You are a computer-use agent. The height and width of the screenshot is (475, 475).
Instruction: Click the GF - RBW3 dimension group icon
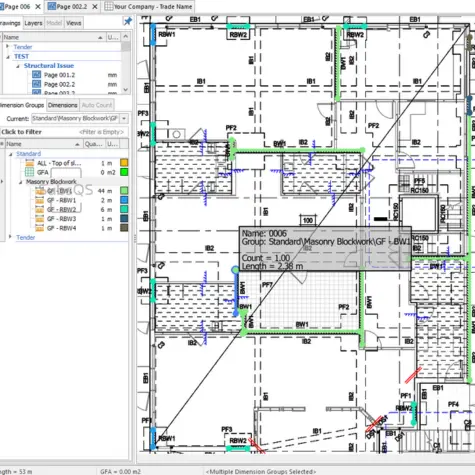pos(40,219)
